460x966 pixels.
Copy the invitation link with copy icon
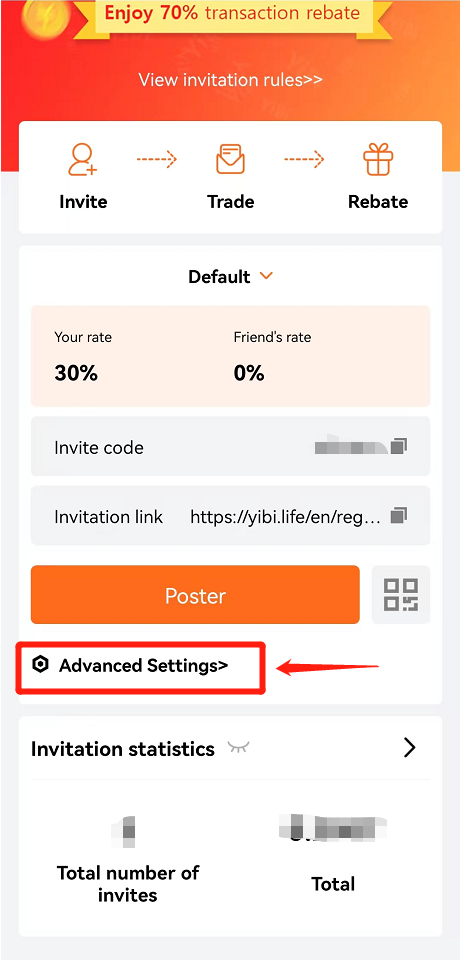pos(399,515)
